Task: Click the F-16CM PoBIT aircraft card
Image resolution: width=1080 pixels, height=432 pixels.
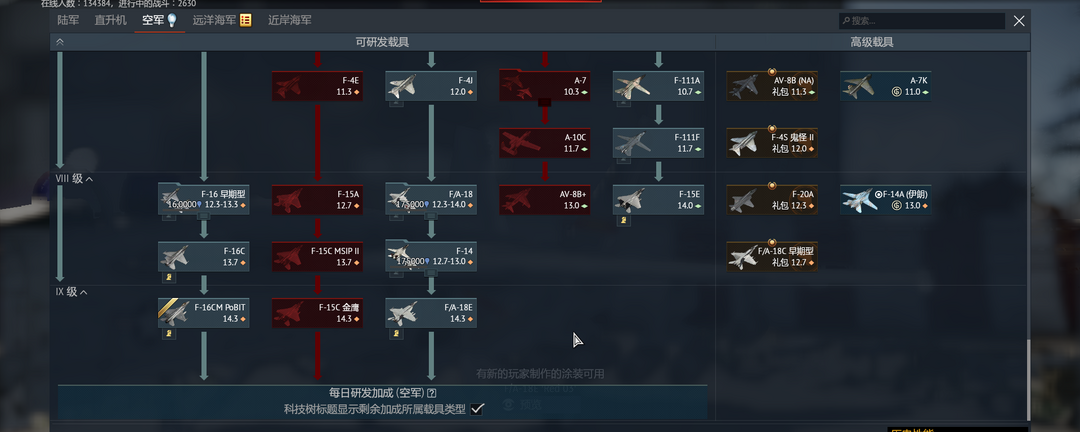Action: click(x=203, y=313)
